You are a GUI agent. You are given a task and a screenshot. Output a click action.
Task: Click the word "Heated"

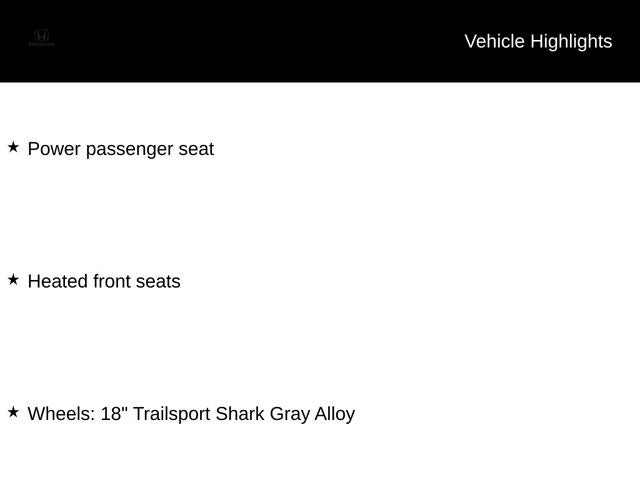(x=58, y=281)
